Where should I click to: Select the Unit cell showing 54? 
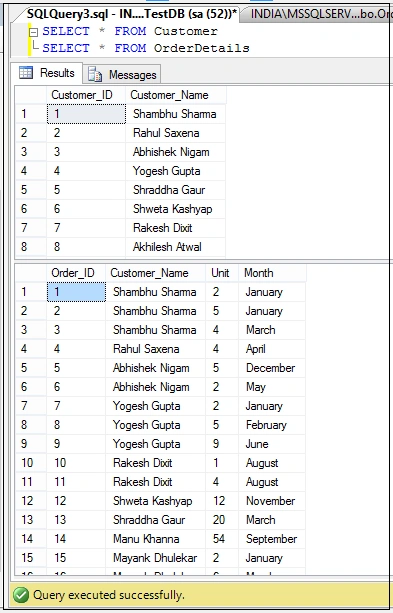point(222,539)
